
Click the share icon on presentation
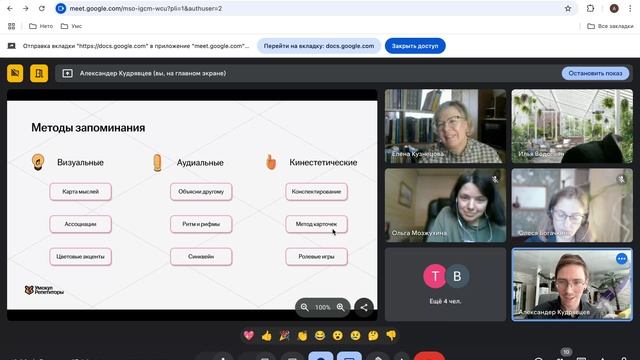click(364, 307)
